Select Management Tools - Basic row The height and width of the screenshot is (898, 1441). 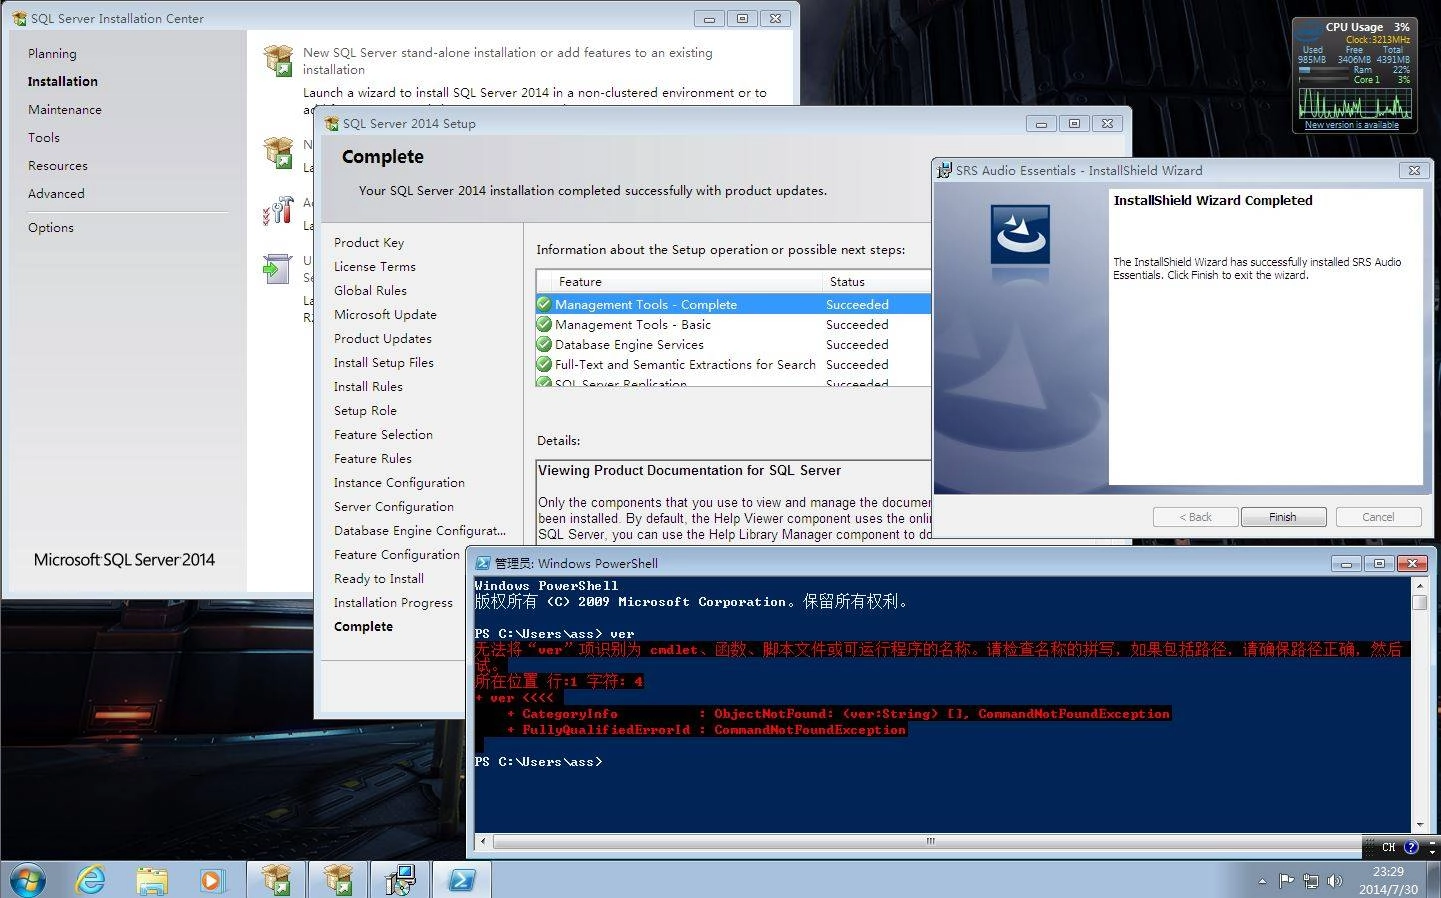point(733,324)
